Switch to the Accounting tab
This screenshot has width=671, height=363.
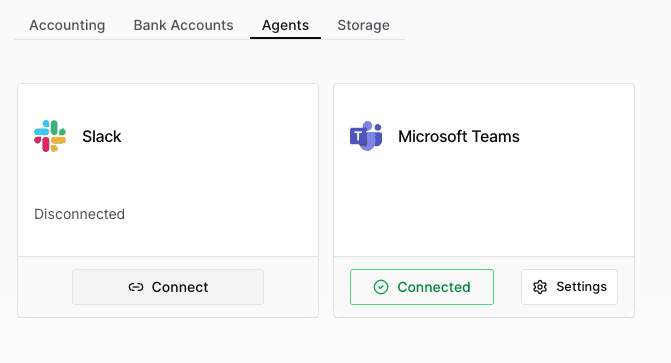(67, 25)
